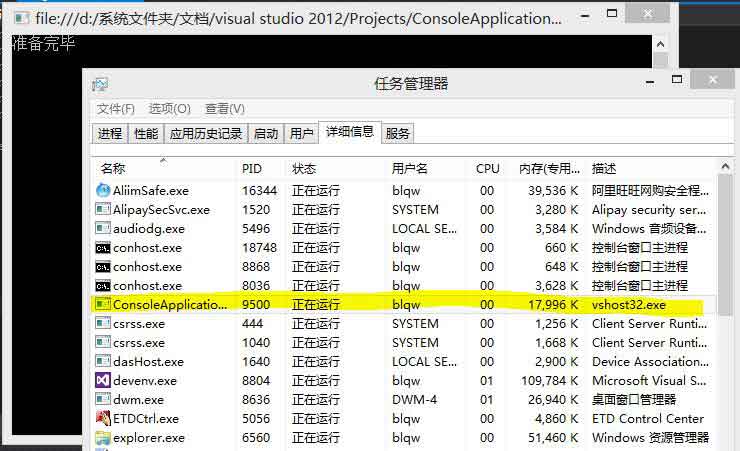Click PID value 9500
The image size is (740, 451).
256,305
